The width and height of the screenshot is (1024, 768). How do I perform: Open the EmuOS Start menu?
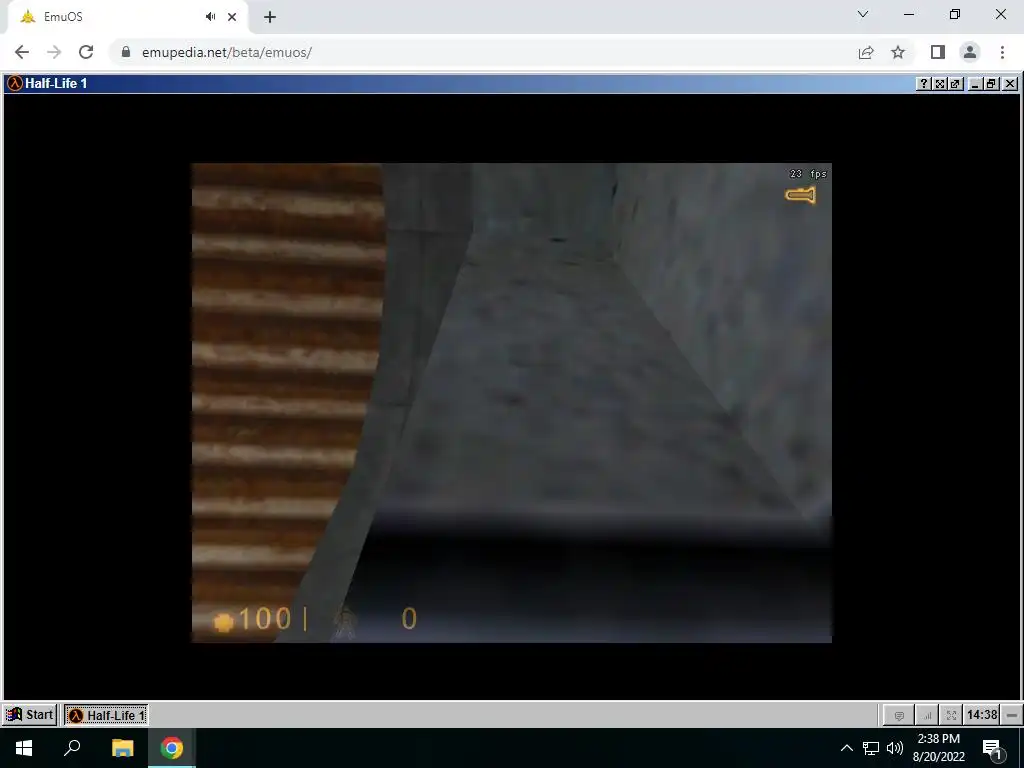(x=30, y=715)
